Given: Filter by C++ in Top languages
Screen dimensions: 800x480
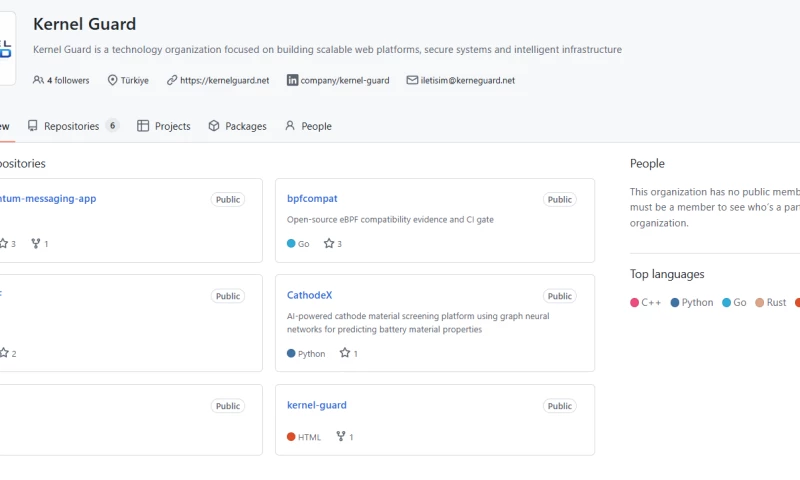Looking at the screenshot, I should coord(645,302).
